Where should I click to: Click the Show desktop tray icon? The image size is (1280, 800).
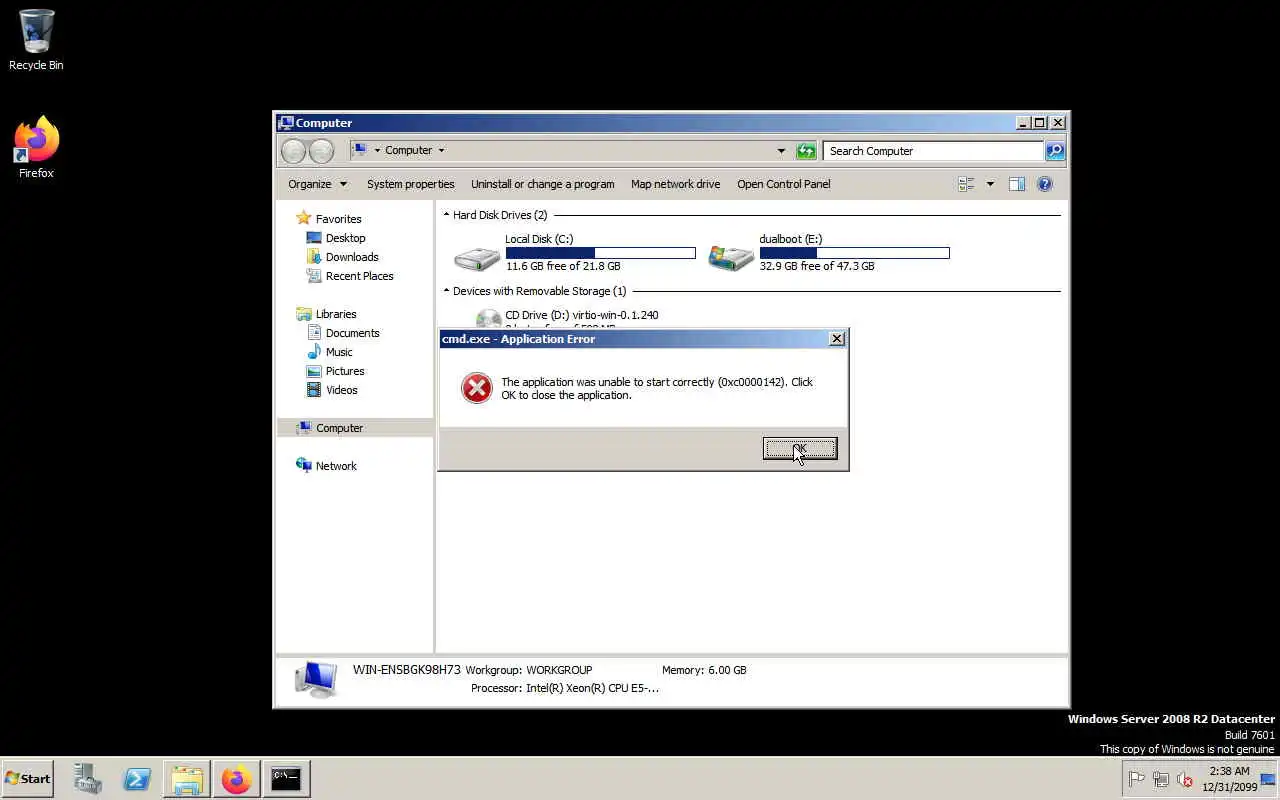click(1268, 779)
